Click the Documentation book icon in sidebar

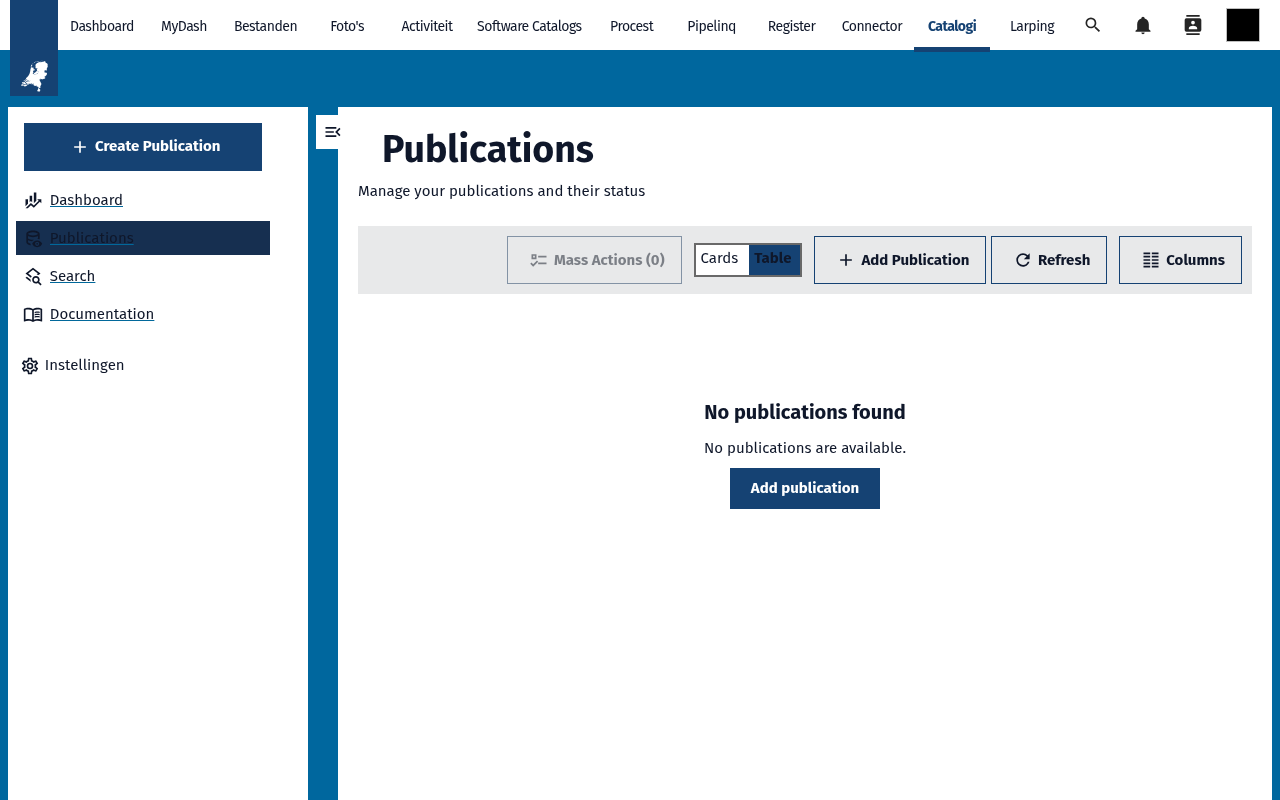(33, 314)
